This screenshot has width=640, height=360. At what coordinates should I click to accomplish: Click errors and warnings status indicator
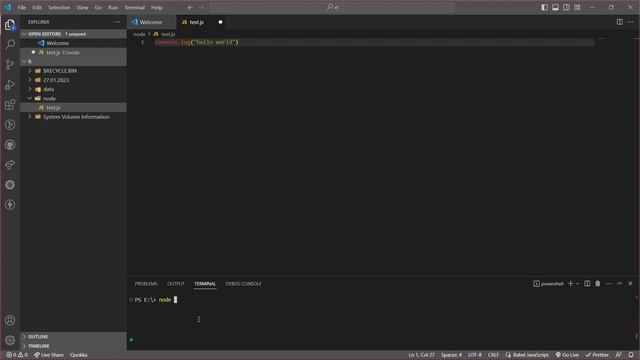[17, 355]
